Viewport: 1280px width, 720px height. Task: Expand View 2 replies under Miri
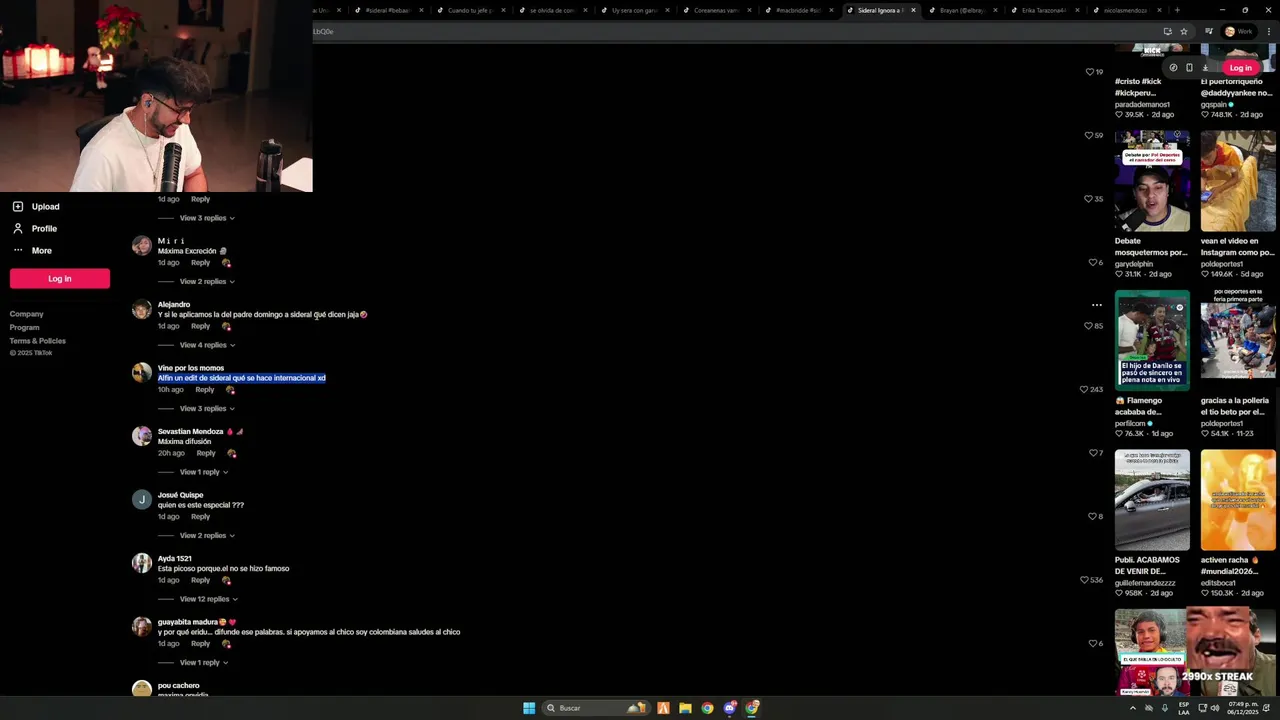point(207,281)
